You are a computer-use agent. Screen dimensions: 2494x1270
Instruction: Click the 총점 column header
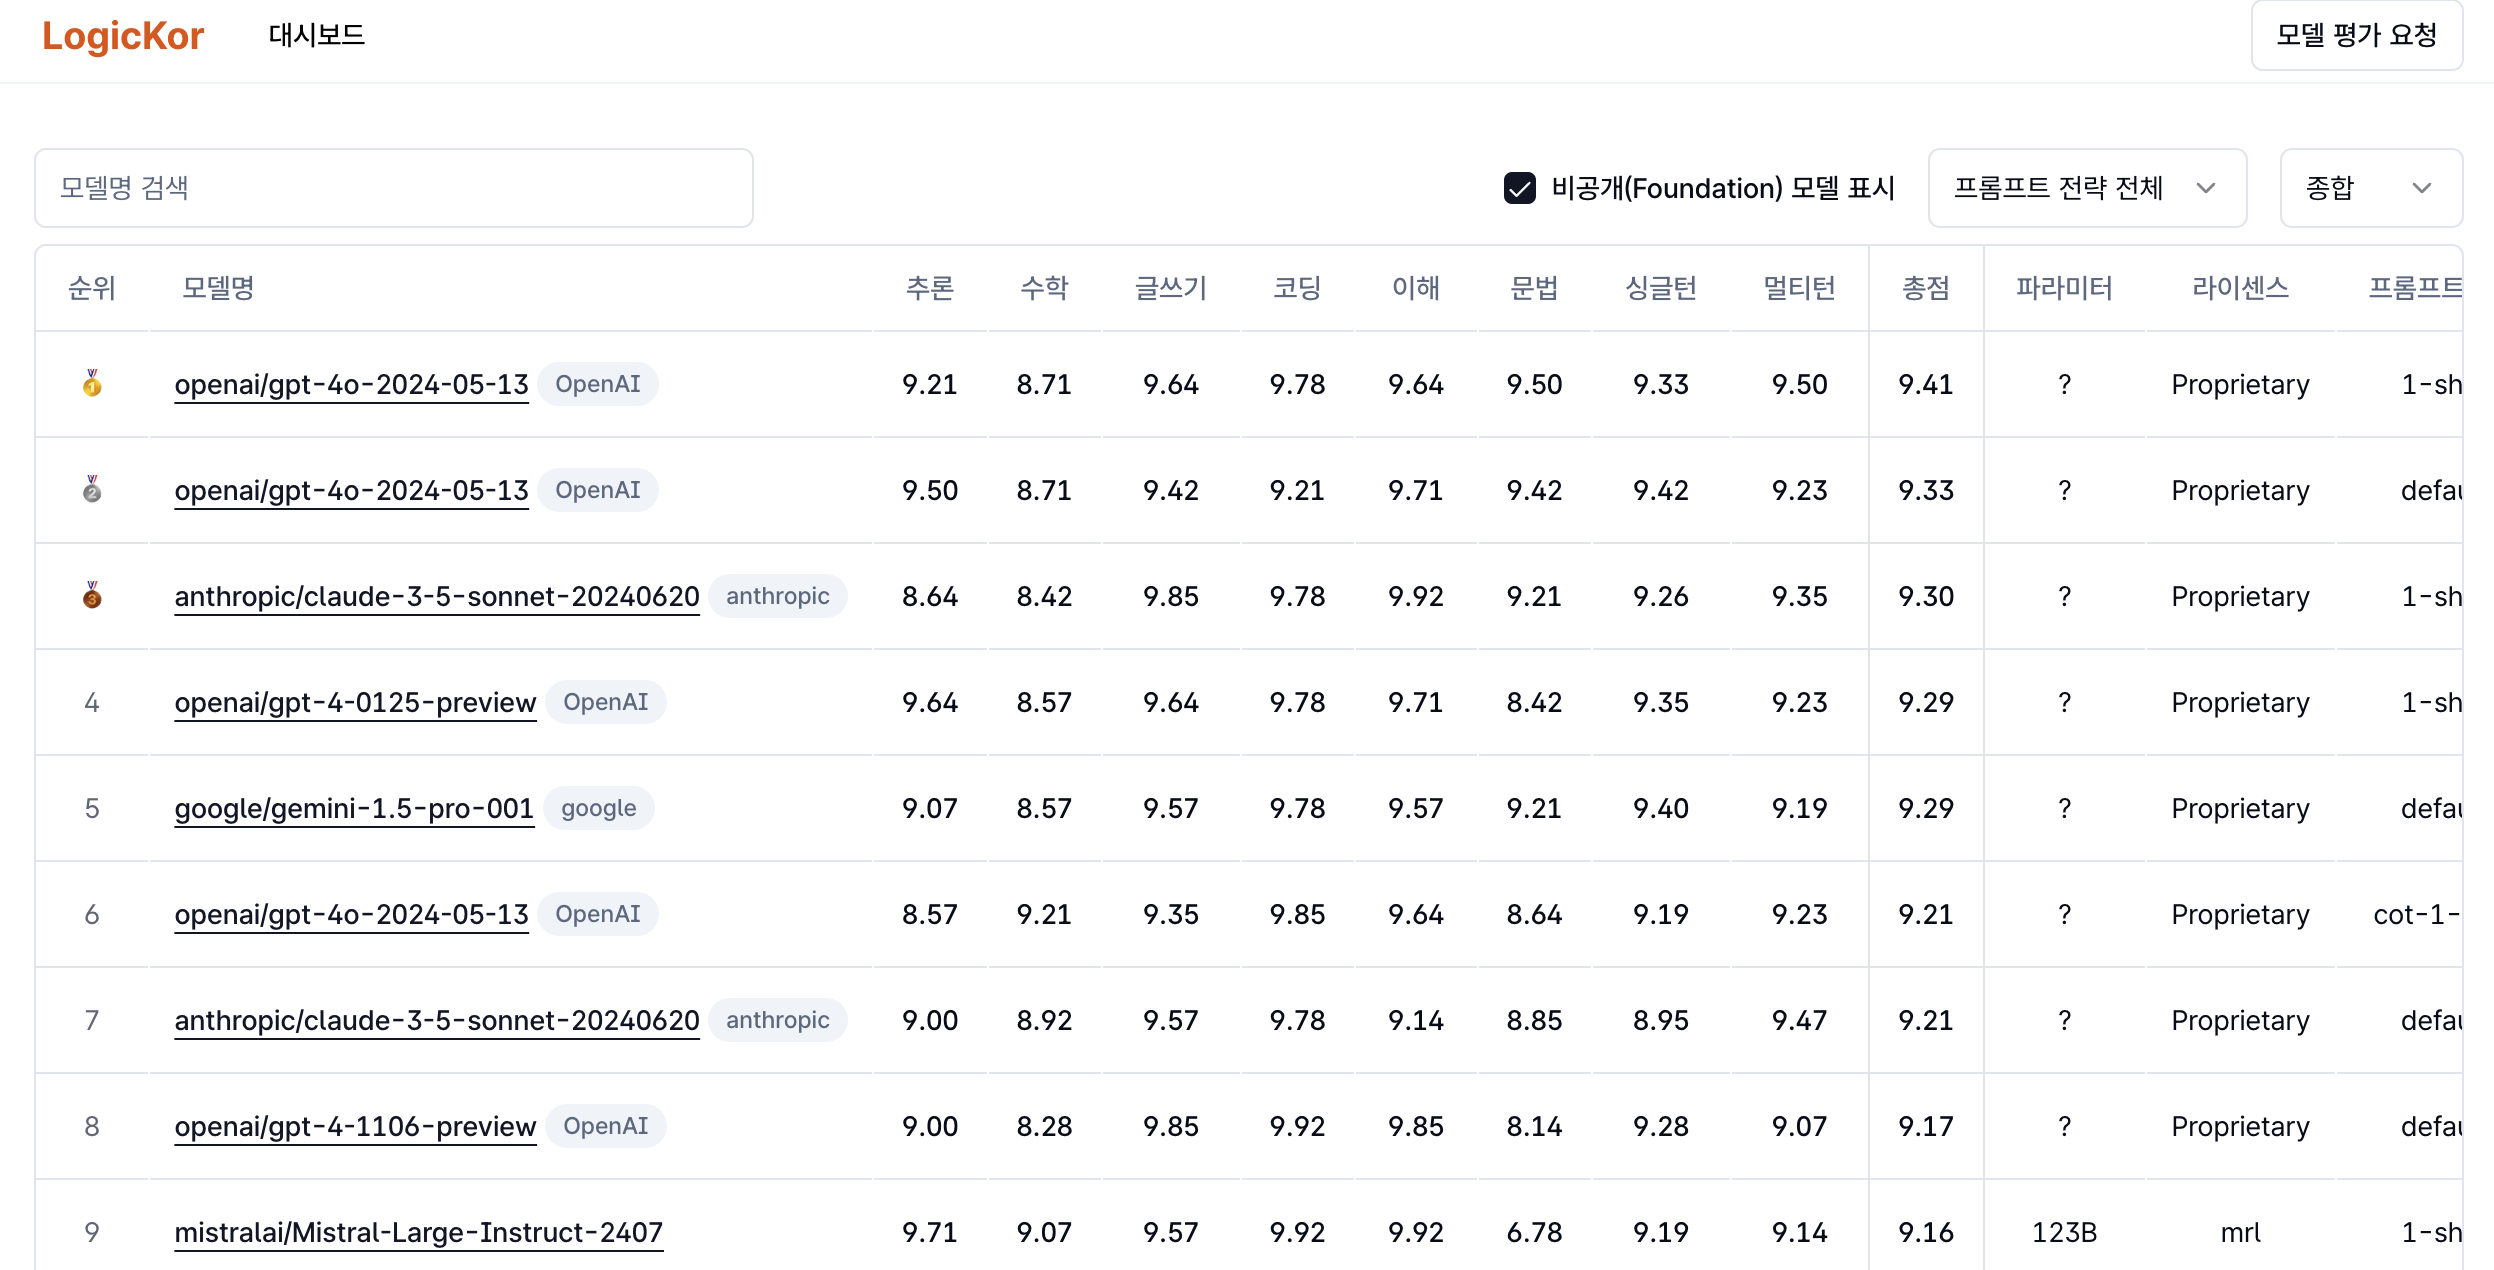point(1925,288)
